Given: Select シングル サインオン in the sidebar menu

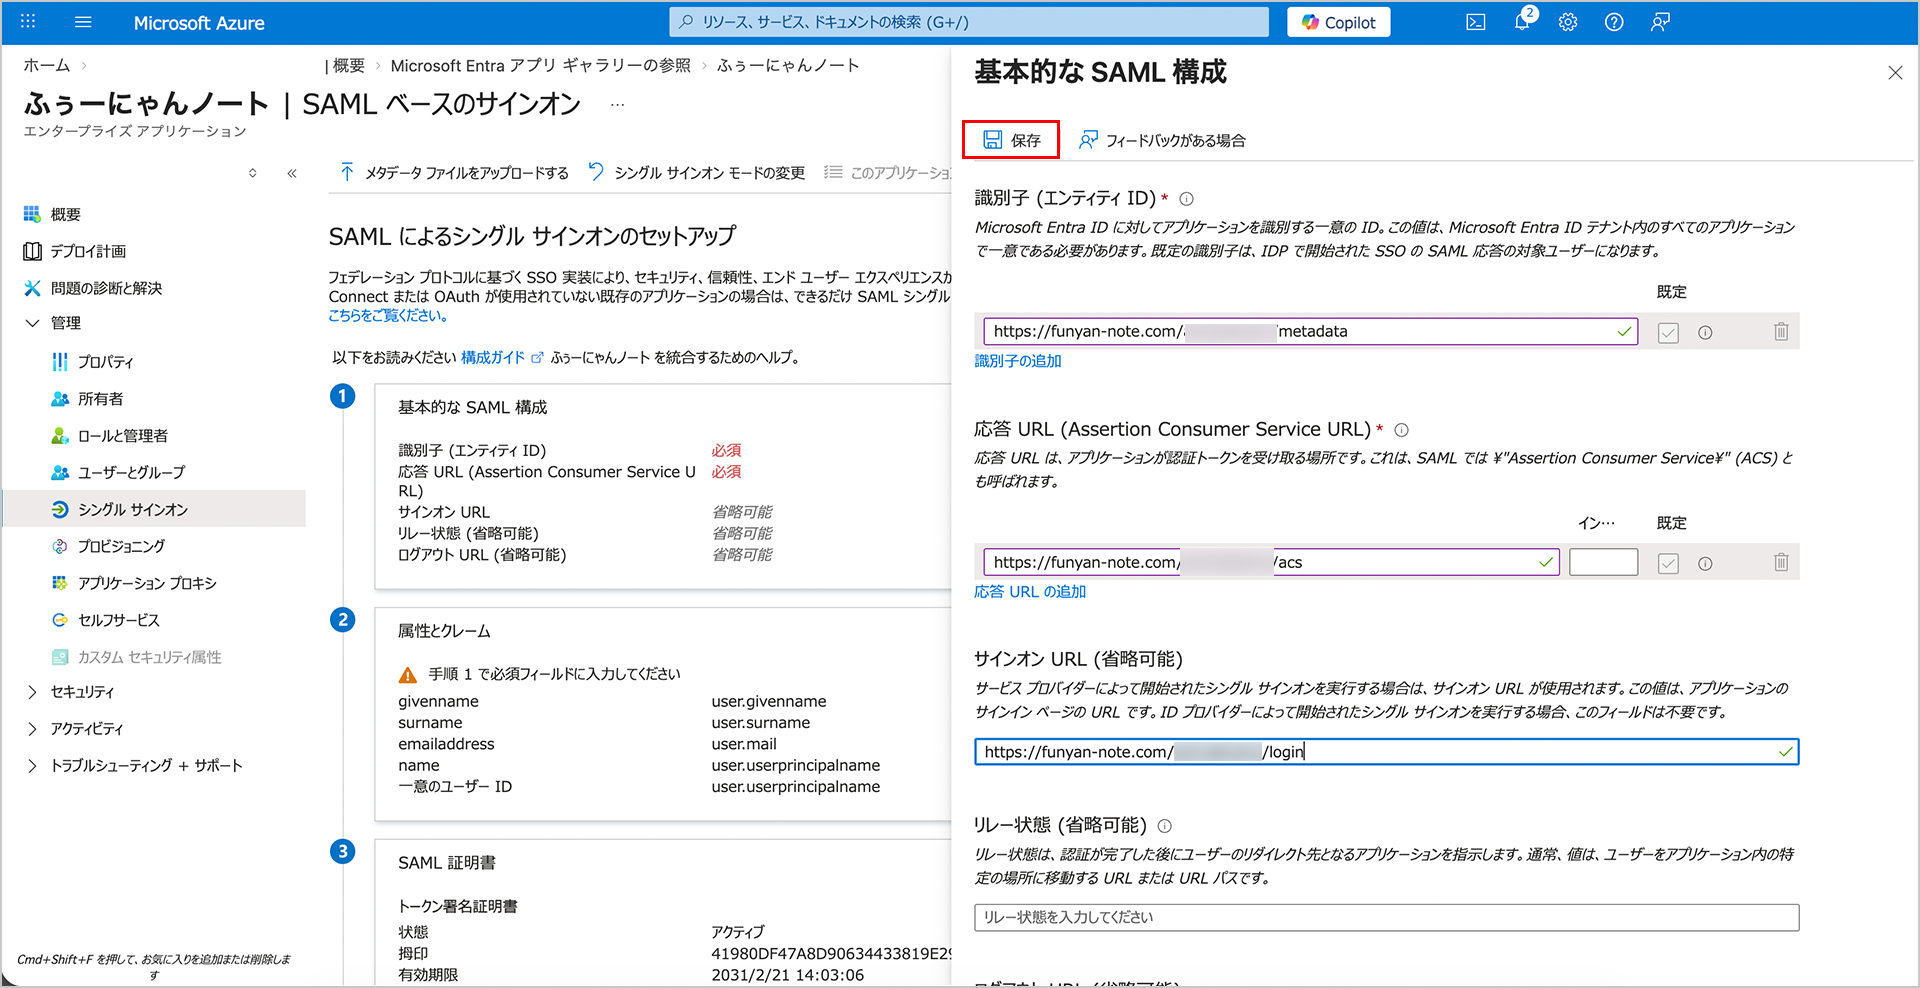Looking at the screenshot, I should [x=132, y=509].
